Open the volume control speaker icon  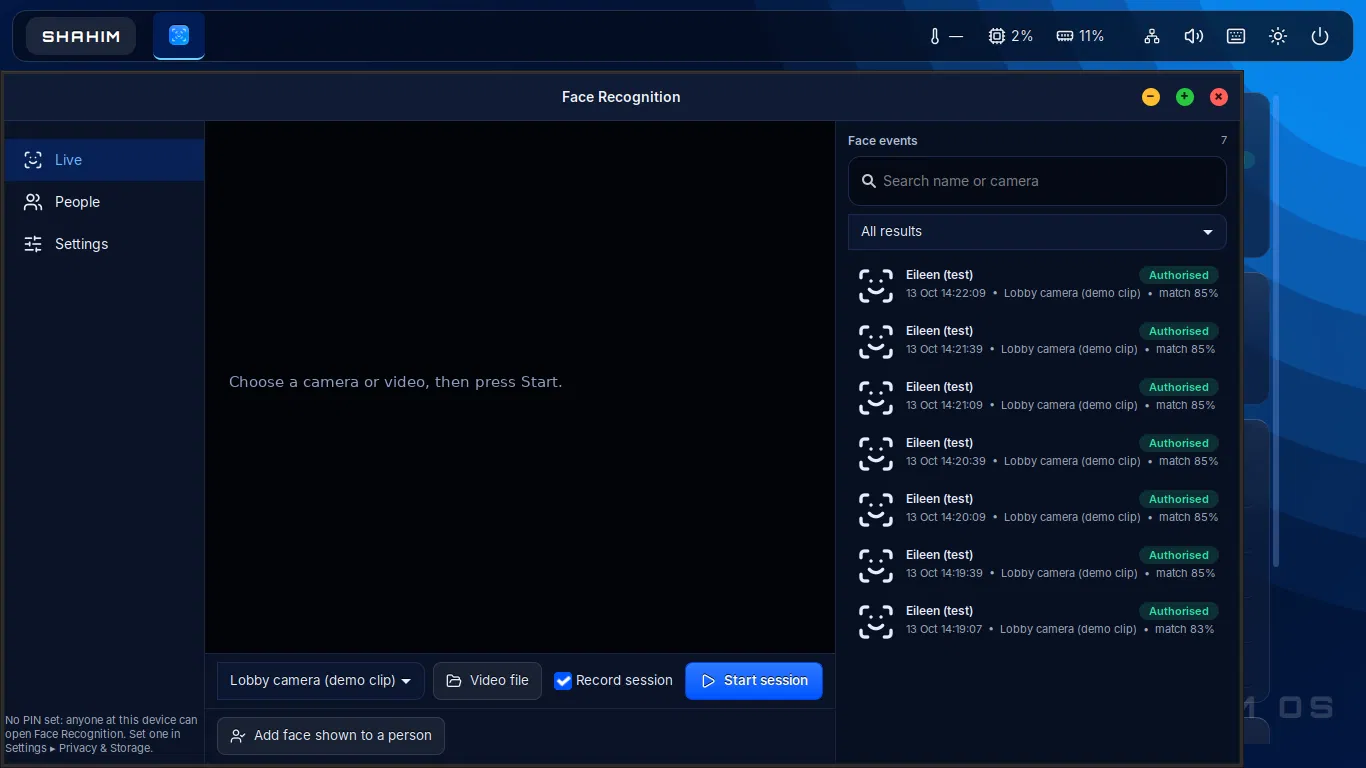coord(1194,36)
